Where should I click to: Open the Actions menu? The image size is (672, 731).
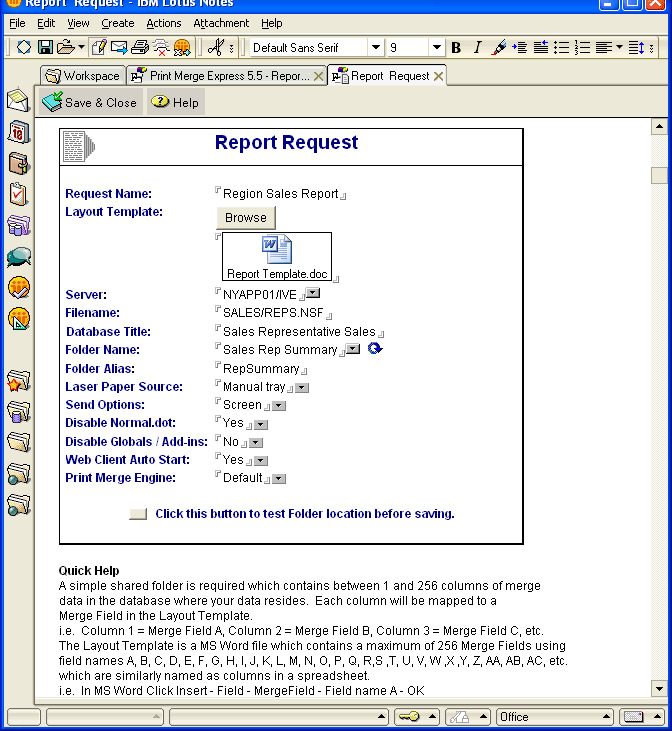(x=163, y=23)
